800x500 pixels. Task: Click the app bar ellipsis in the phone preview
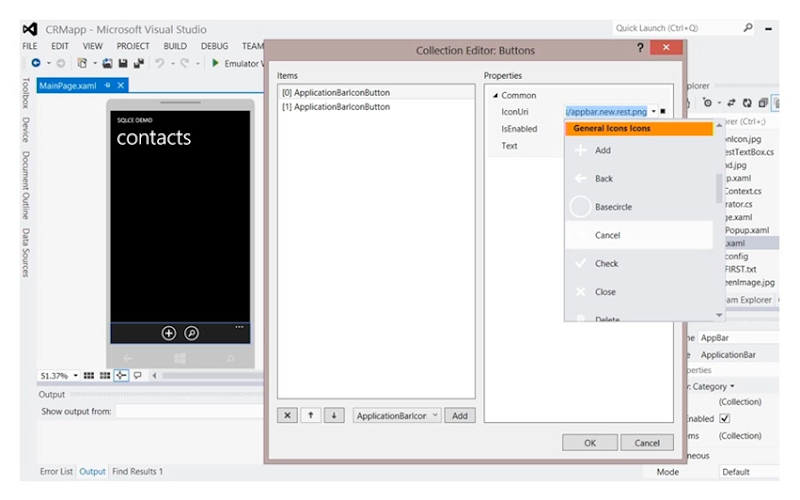coord(239,327)
